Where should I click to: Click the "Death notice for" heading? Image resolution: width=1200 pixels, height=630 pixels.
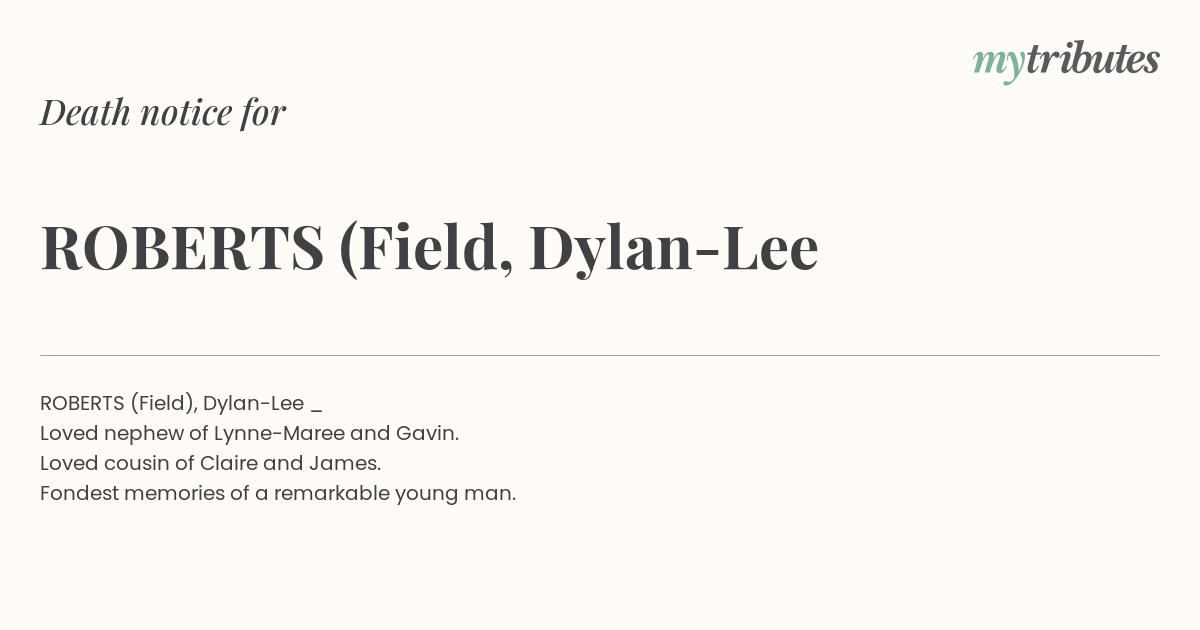[163, 112]
